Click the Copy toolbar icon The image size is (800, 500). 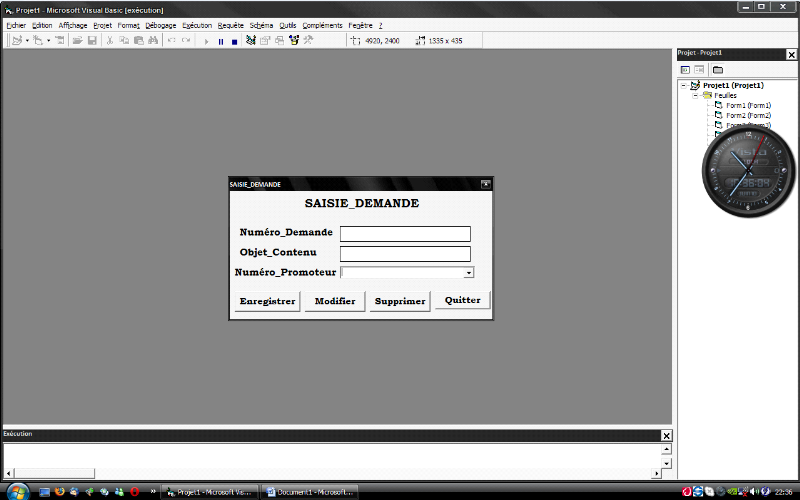pos(124,40)
